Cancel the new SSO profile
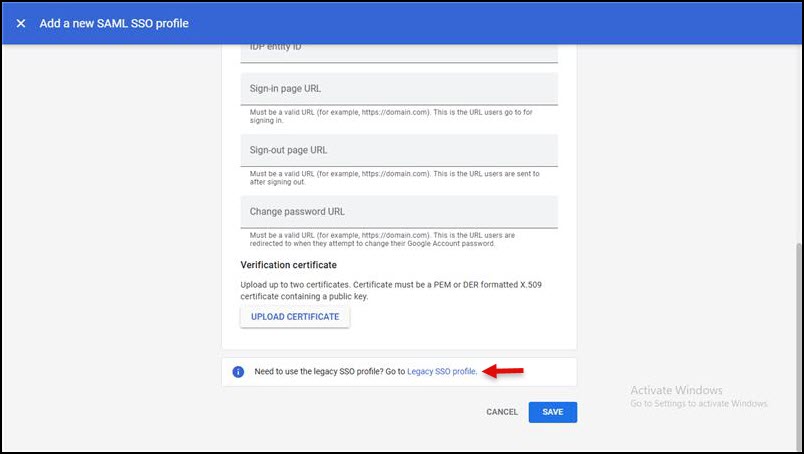 502,412
